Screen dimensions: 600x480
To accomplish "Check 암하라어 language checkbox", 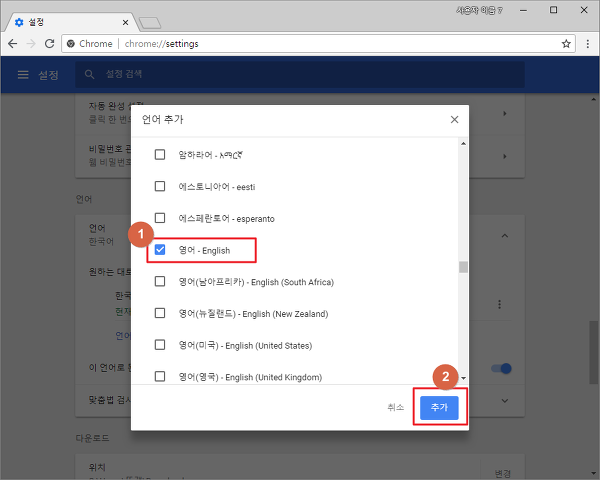I will [160, 155].
